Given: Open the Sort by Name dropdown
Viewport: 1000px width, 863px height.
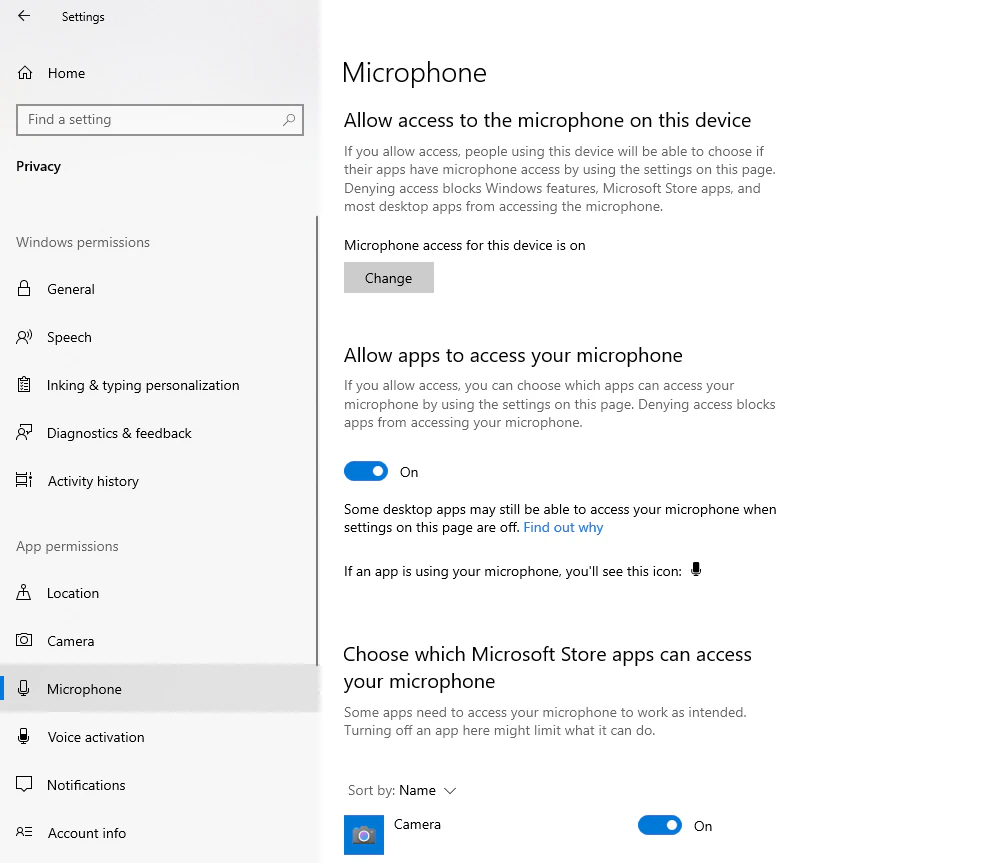Looking at the screenshot, I should (402, 790).
